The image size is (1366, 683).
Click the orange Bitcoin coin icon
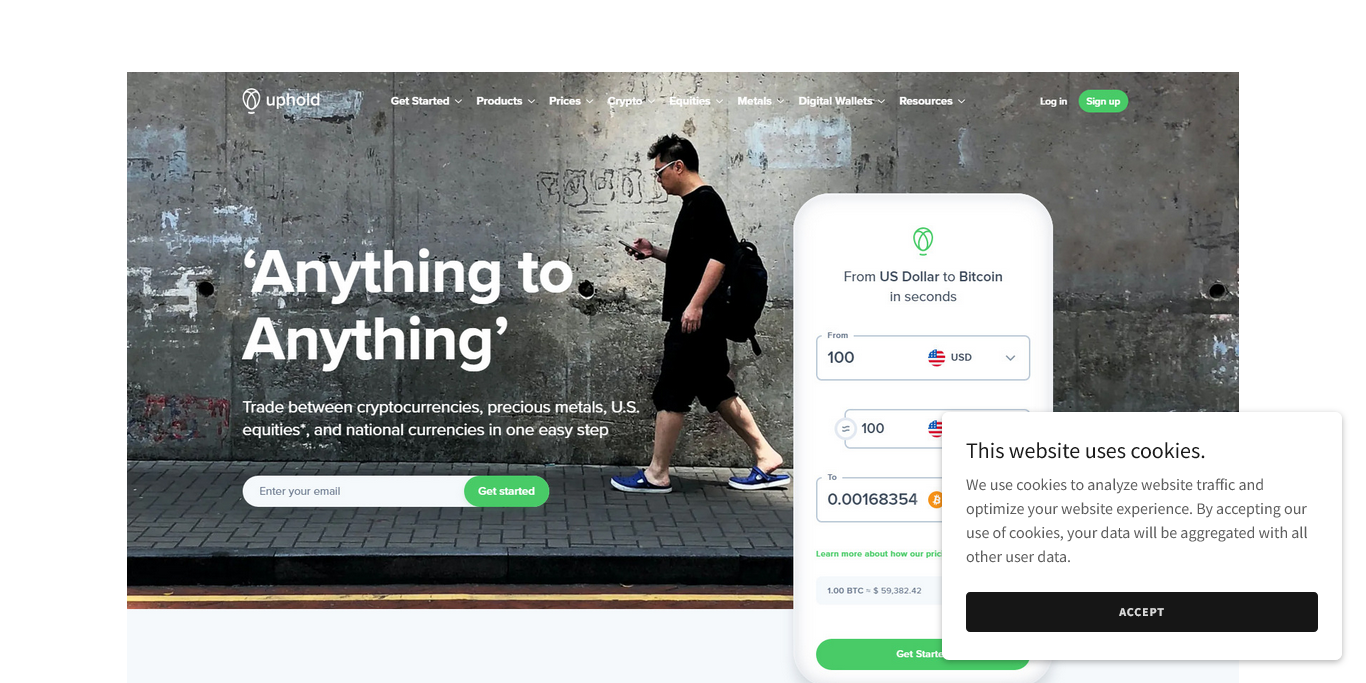coord(935,499)
